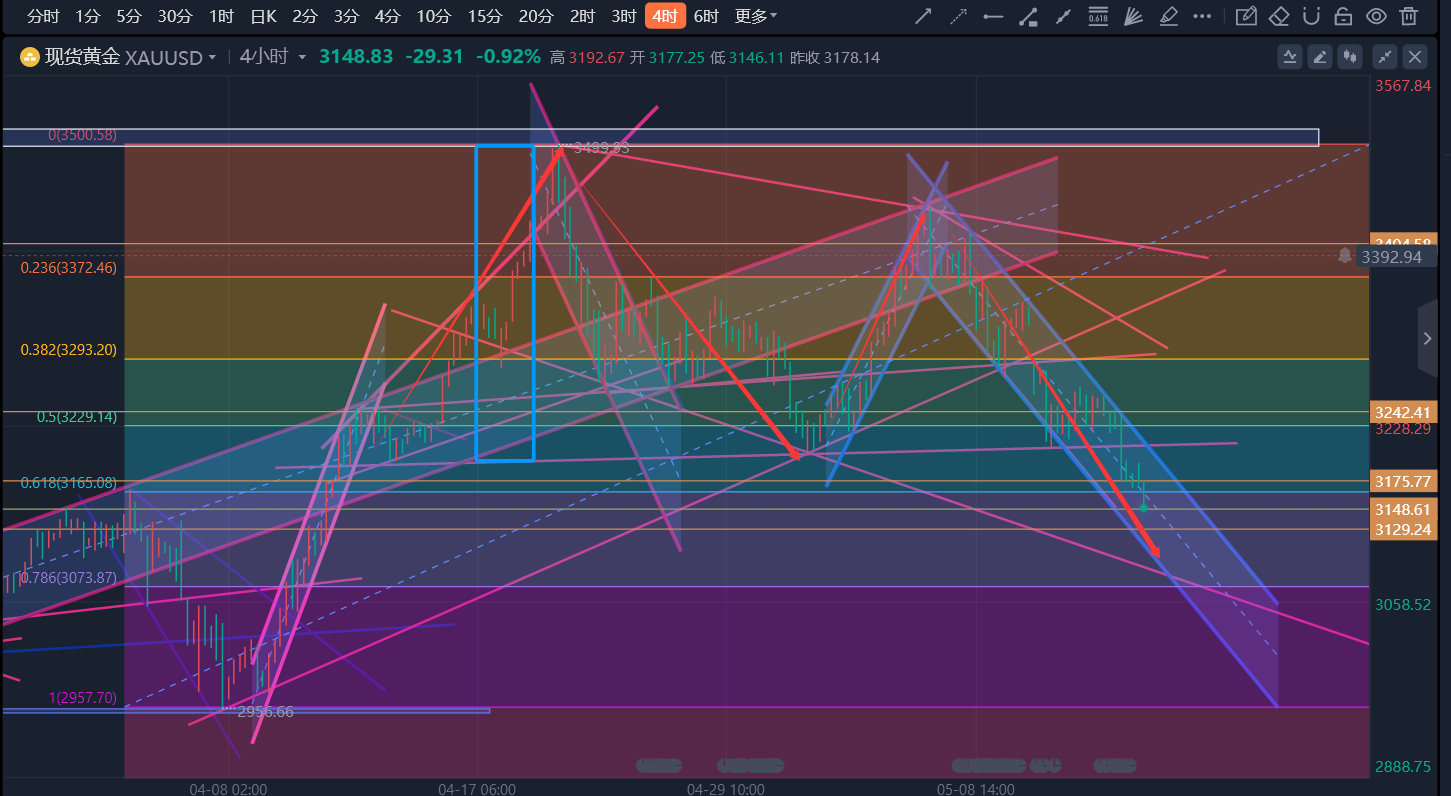Expand the 更多 timeframe dropdown
The width and height of the screenshot is (1451, 796).
point(755,16)
